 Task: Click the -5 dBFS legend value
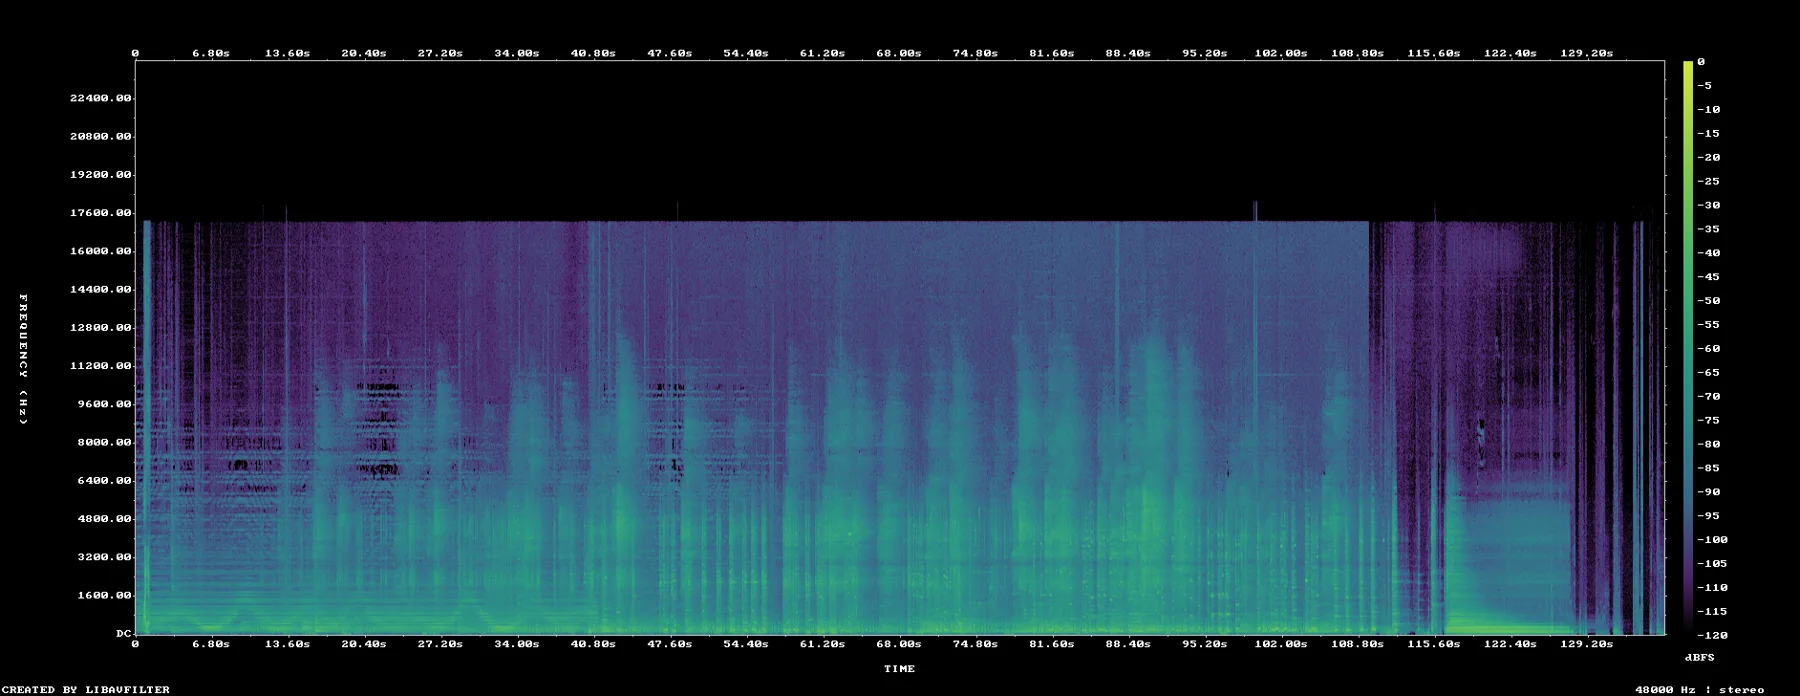pyautogui.click(x=1705, y=86)
